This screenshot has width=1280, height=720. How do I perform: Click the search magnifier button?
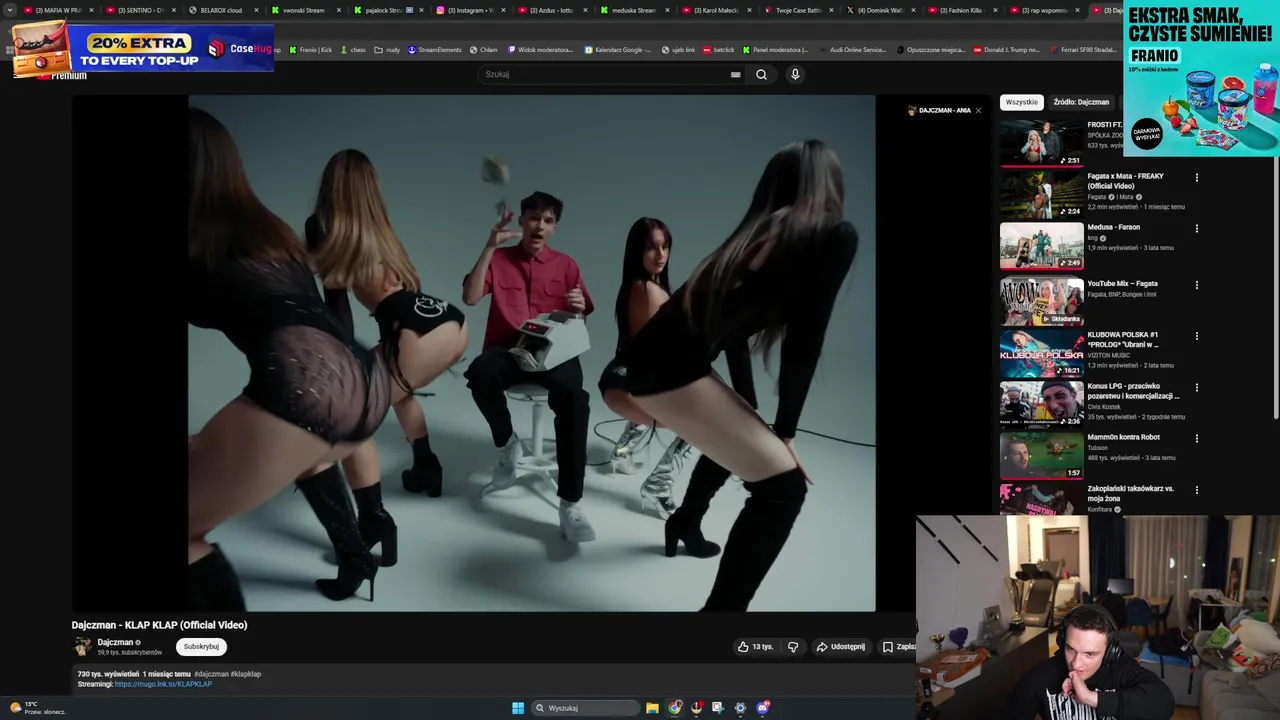761,74
